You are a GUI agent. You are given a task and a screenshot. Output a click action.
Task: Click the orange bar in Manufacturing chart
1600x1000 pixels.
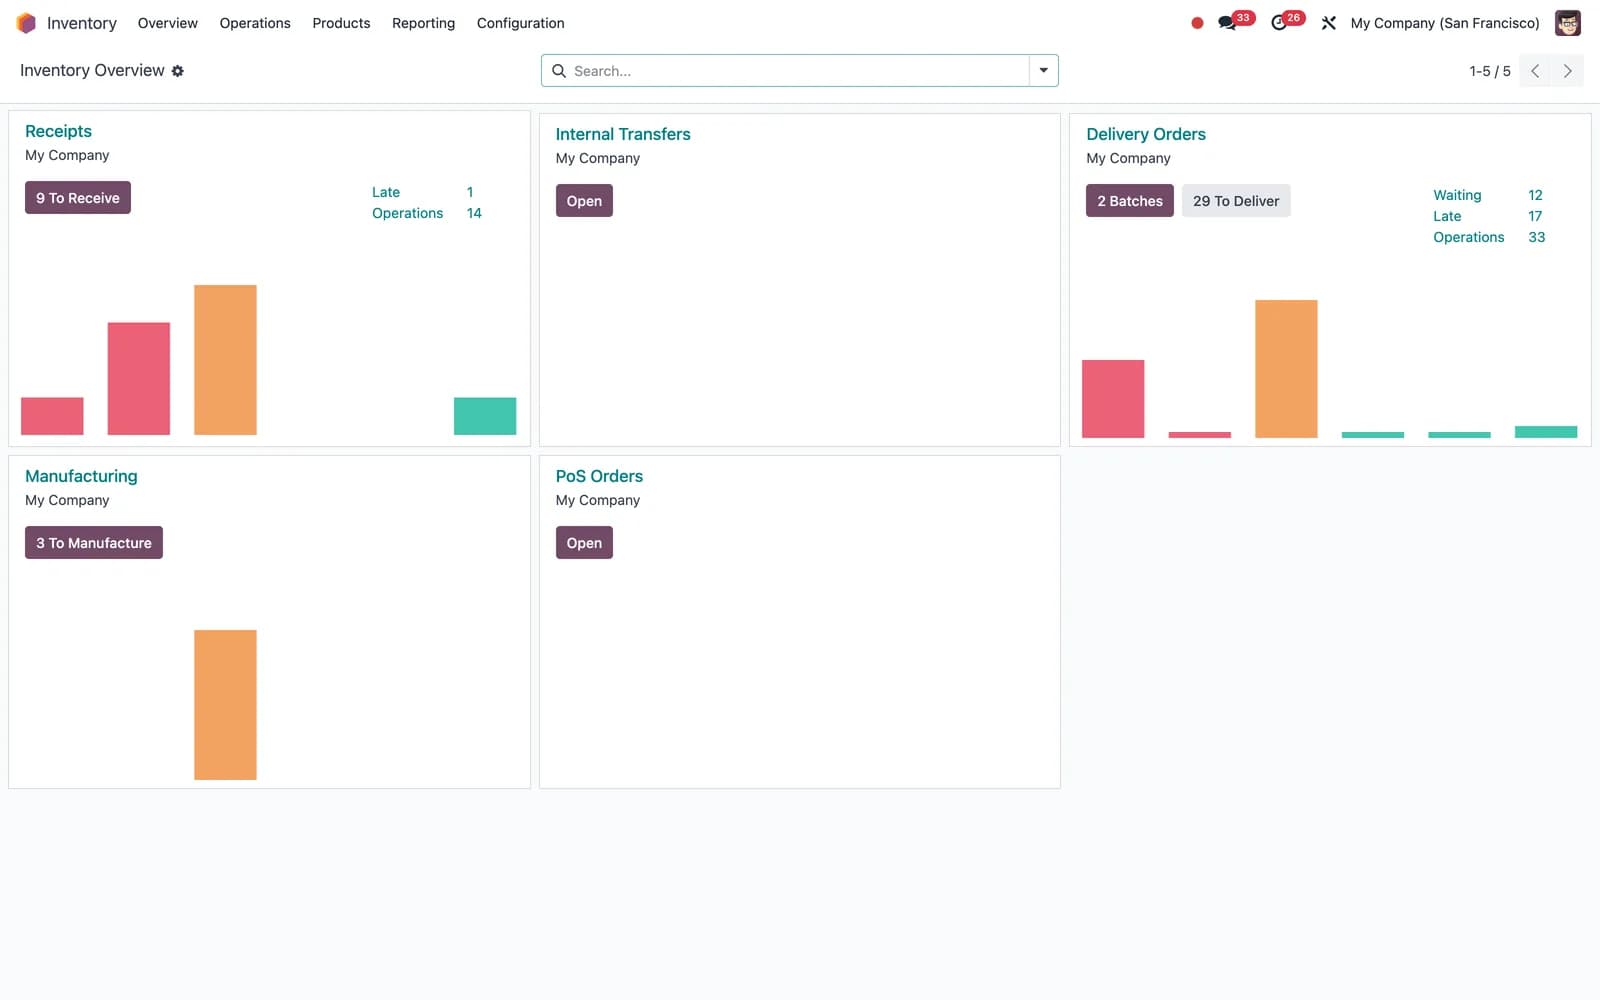(225, 705)
